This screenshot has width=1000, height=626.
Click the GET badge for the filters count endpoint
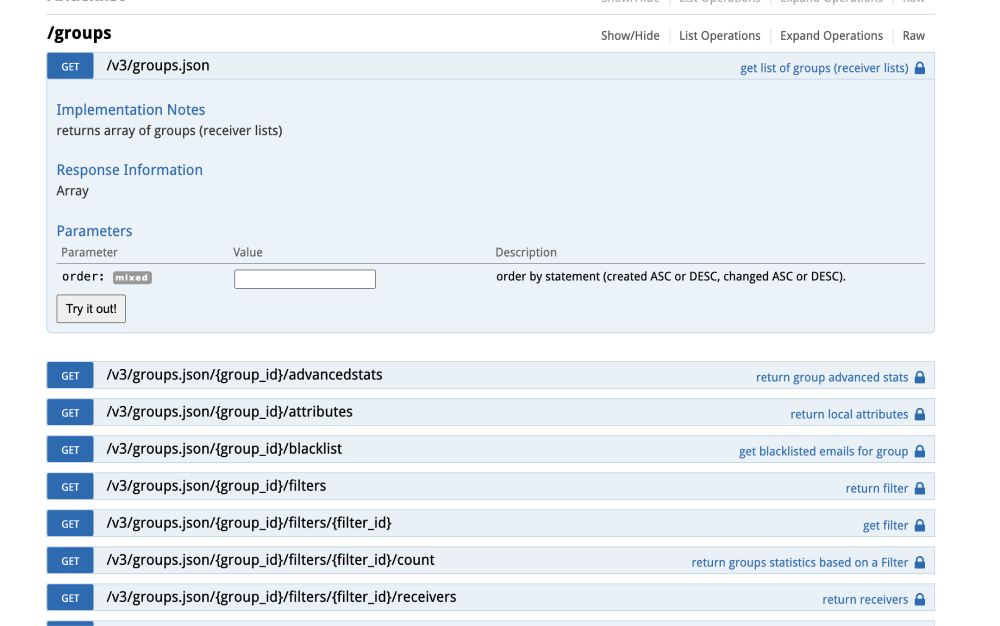69,560
